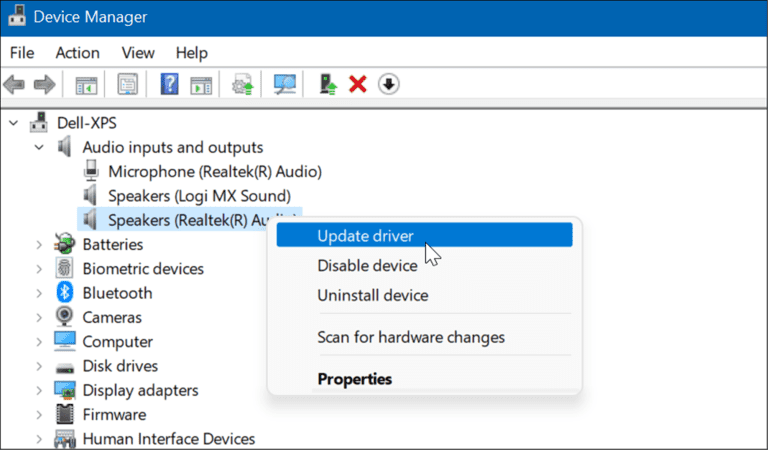This screenshot has width=768, height=450.
Task: Expand the Bluetooth category
Action: click(39, 293)
